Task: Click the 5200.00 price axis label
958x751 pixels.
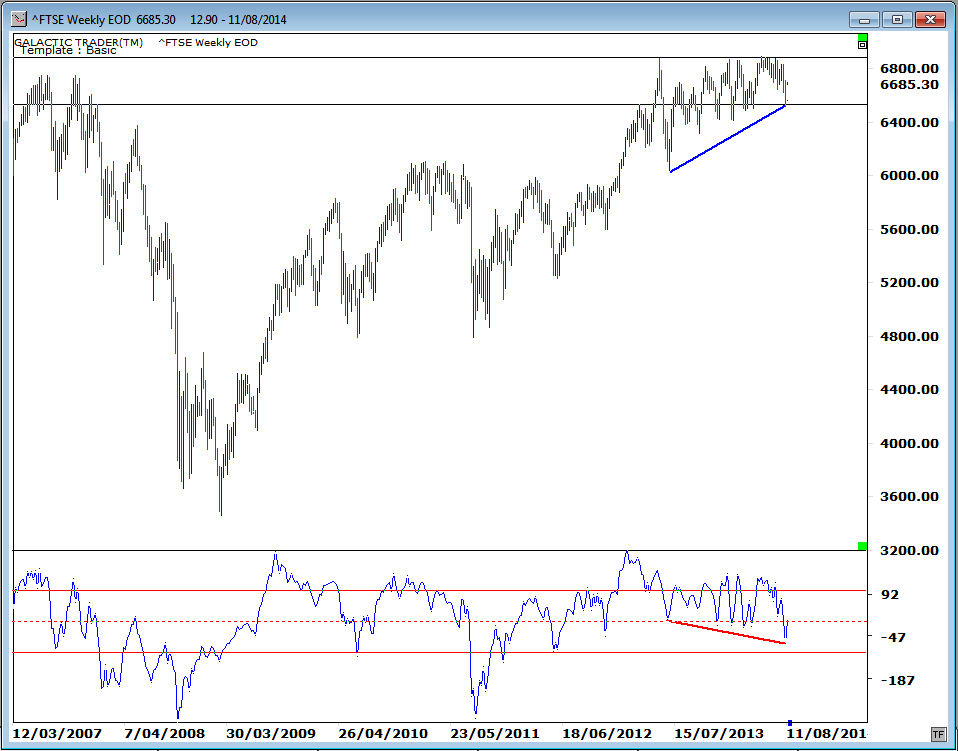Action: click(x=909, y=282)
